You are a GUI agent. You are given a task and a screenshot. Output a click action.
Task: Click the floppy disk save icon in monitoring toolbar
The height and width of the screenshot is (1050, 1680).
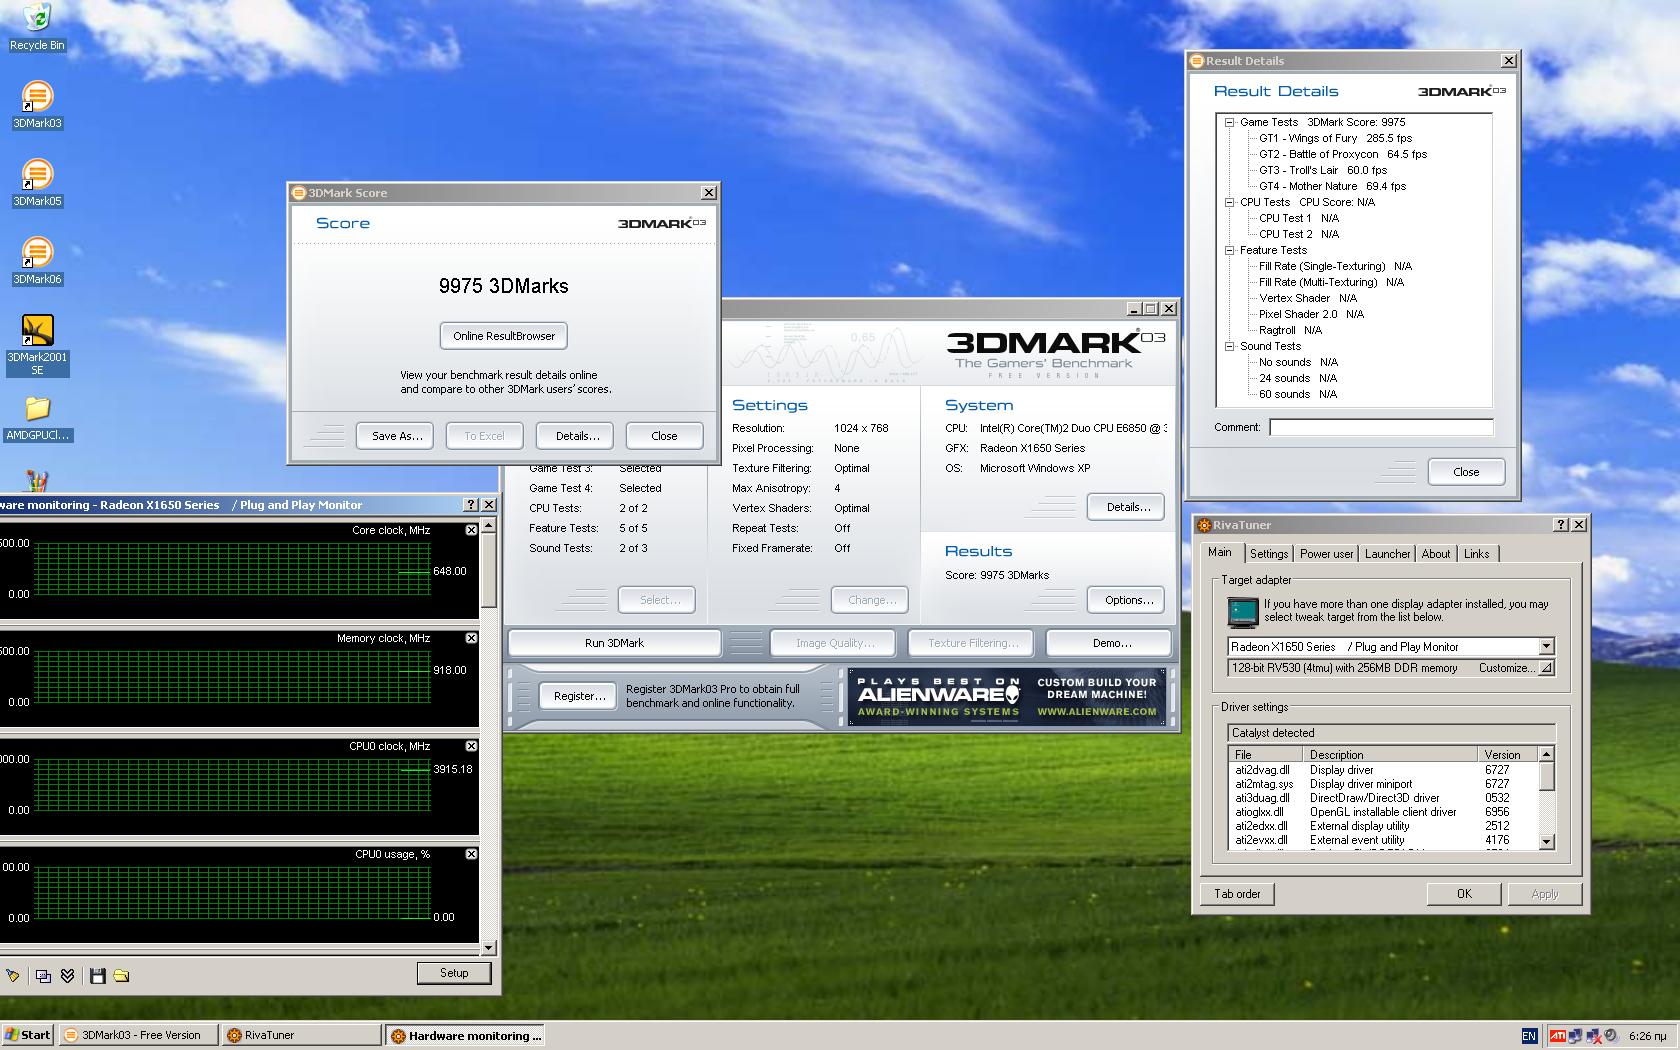(x=98, y=976)
